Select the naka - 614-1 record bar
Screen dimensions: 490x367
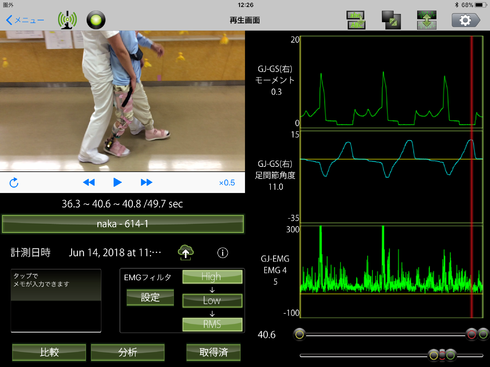[123, 224]
